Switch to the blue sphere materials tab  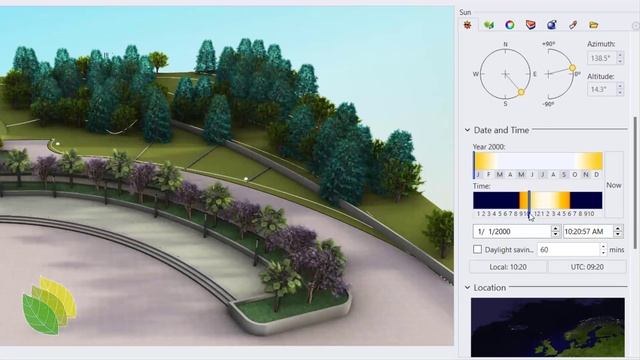(x=551, y=25)
